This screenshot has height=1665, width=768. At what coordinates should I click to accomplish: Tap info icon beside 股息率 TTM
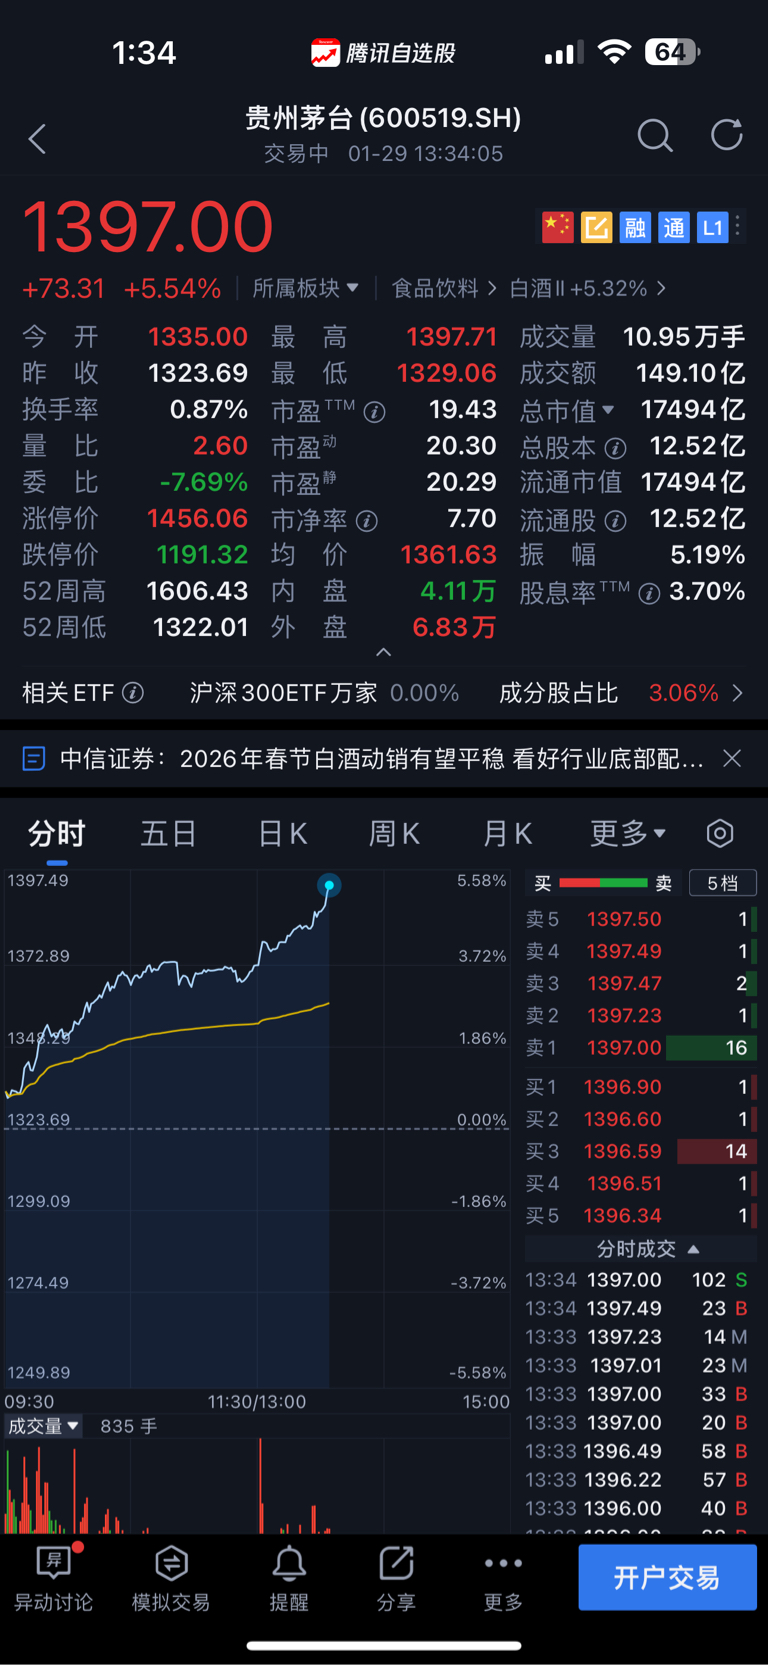pyautogui.click(x=649, y=594)
